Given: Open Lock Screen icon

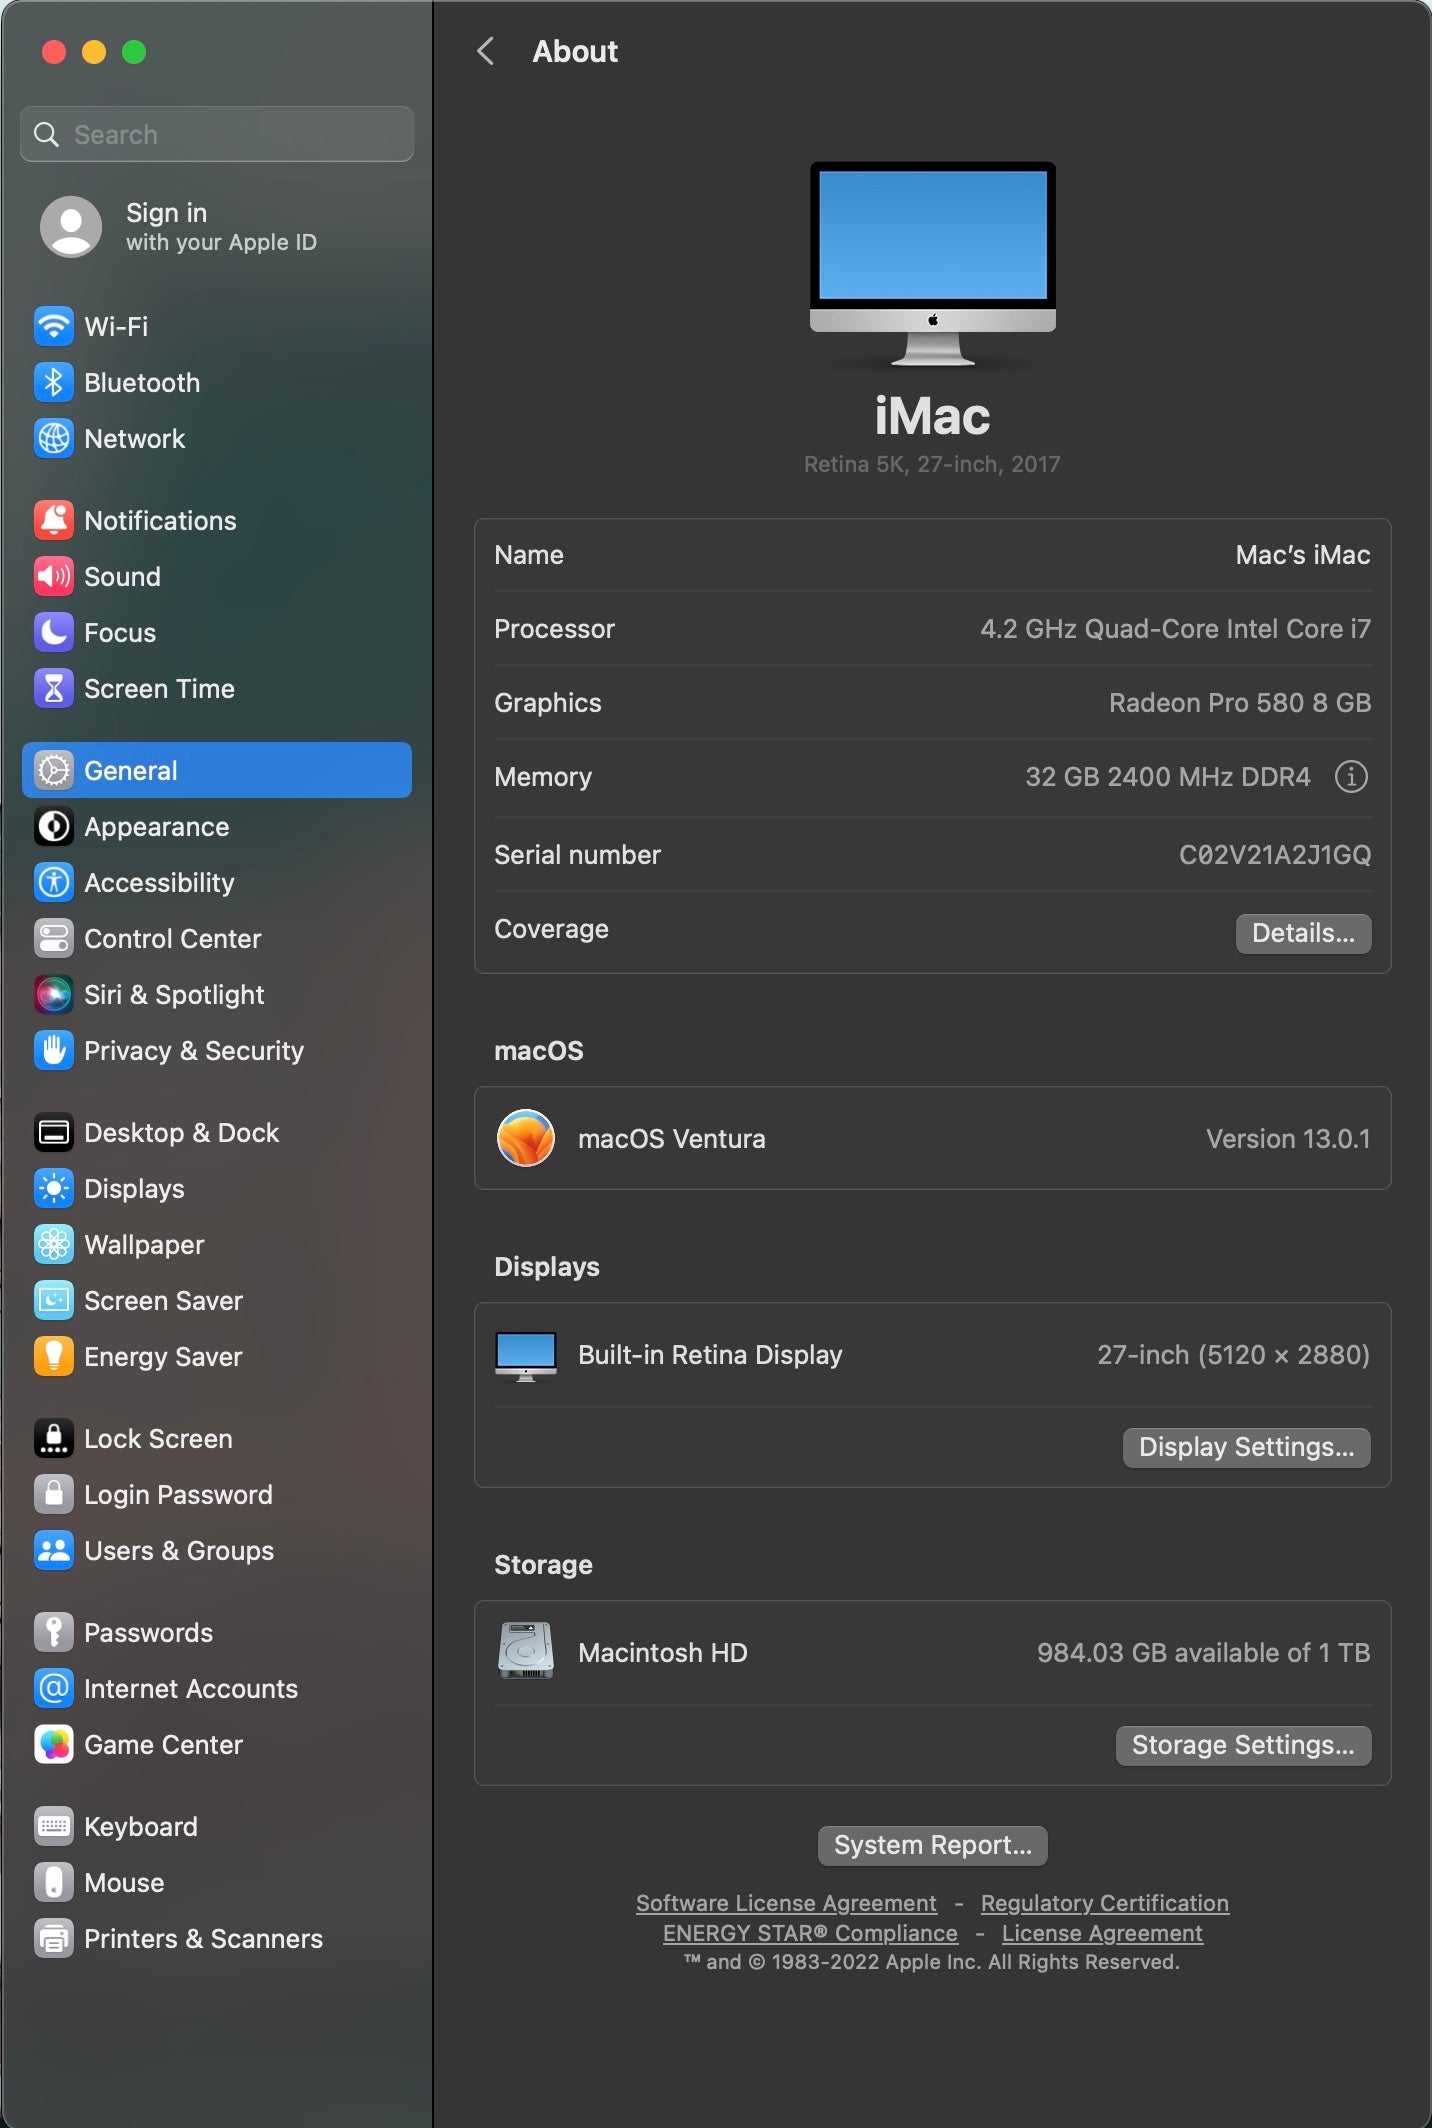Looking at the screenshot, I should pyautogui.click(x=54, y=1438).
